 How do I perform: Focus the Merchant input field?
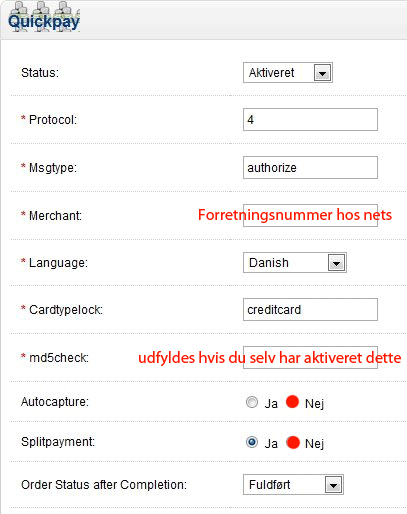click(310, 215)
